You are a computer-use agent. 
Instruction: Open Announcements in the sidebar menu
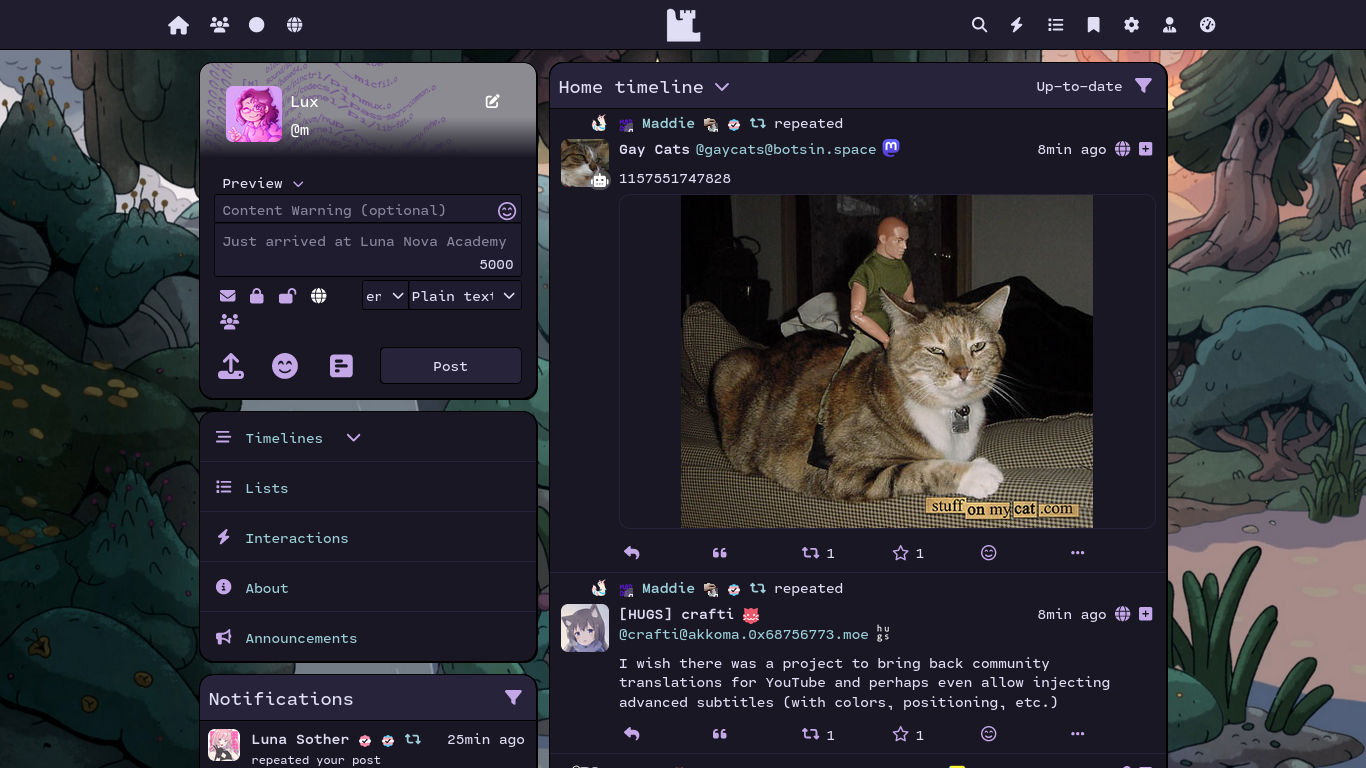coord(300,638)
